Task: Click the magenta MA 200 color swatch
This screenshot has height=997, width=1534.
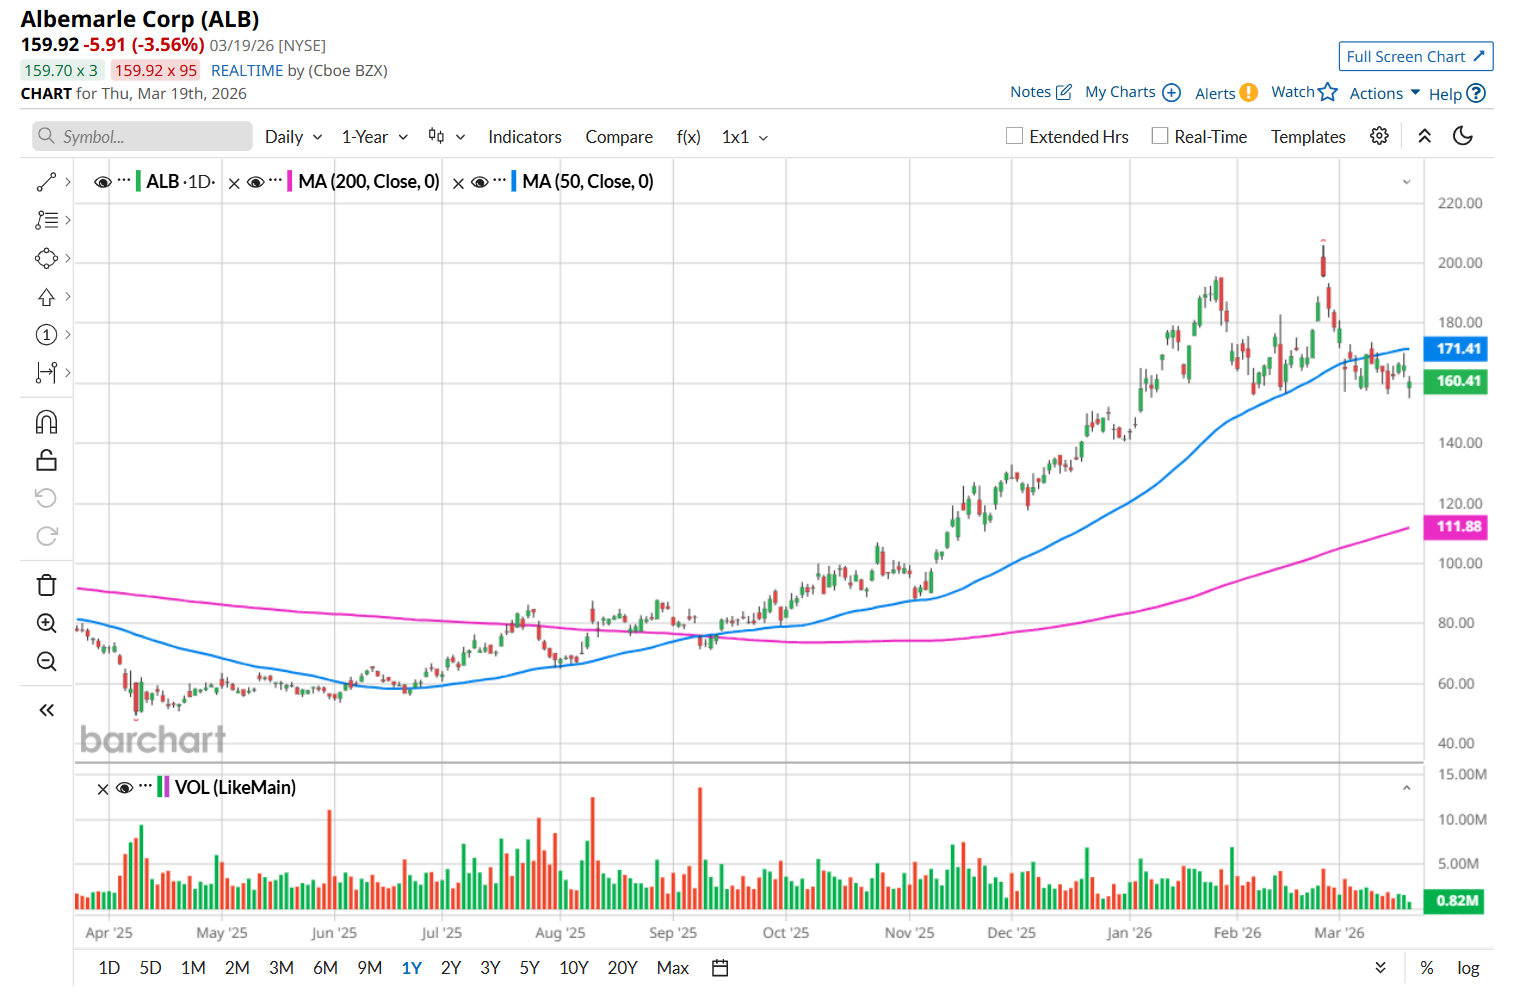Action: [x=290, y=181]
